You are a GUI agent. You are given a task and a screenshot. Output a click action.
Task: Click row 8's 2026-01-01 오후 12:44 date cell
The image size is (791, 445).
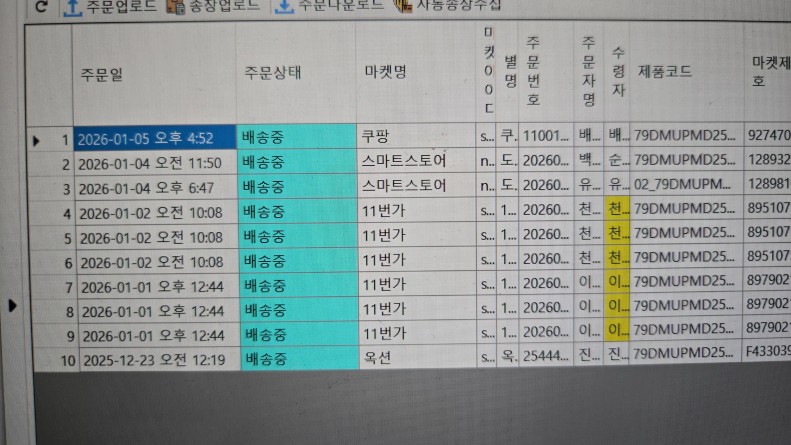tap(160, 311)
